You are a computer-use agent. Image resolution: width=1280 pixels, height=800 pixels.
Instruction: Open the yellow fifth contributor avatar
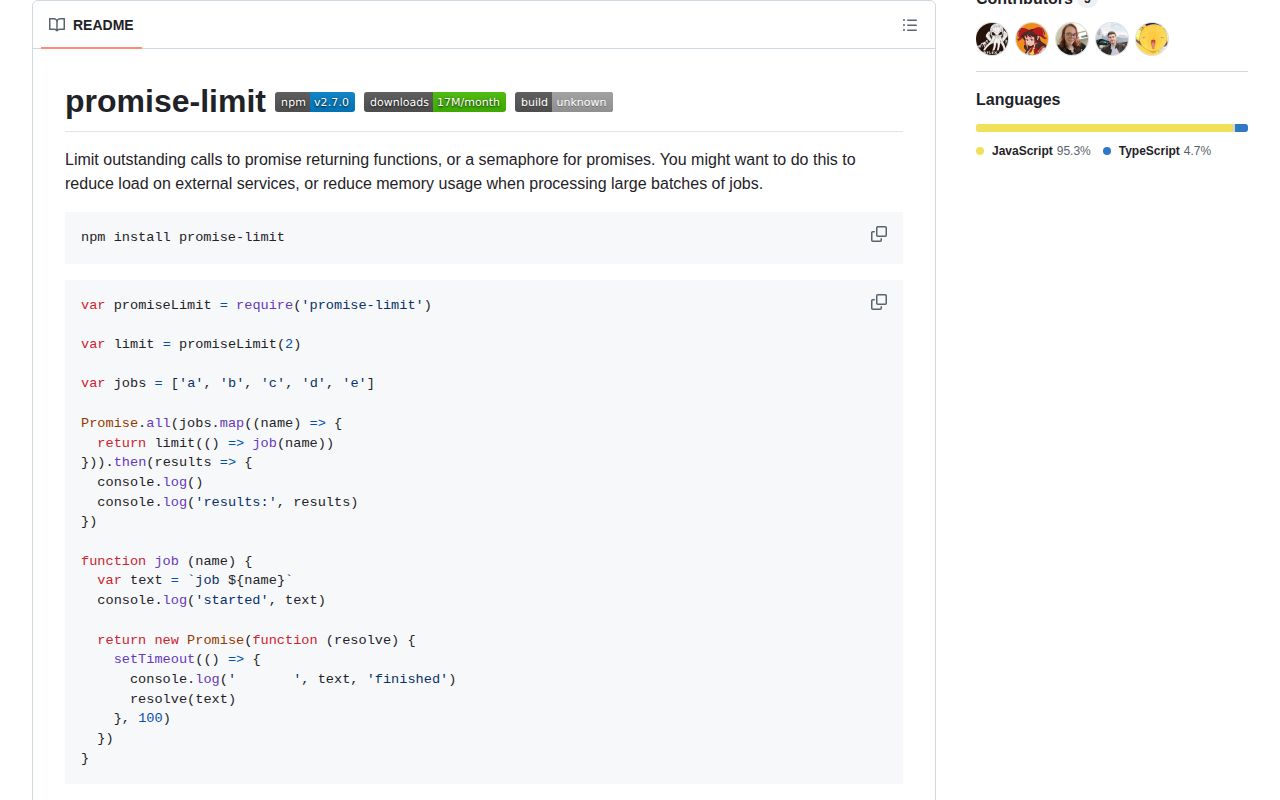click(1152, 39)
